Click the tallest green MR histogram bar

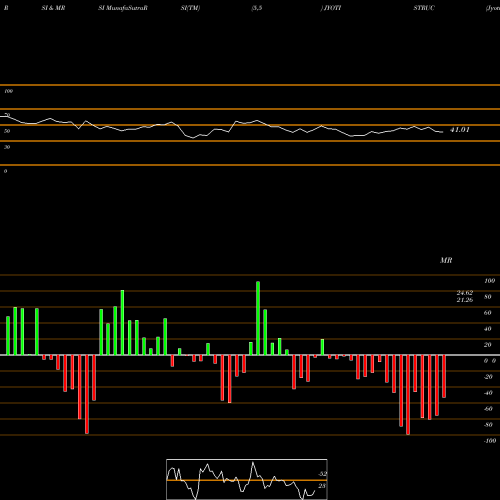click(258, 318)
